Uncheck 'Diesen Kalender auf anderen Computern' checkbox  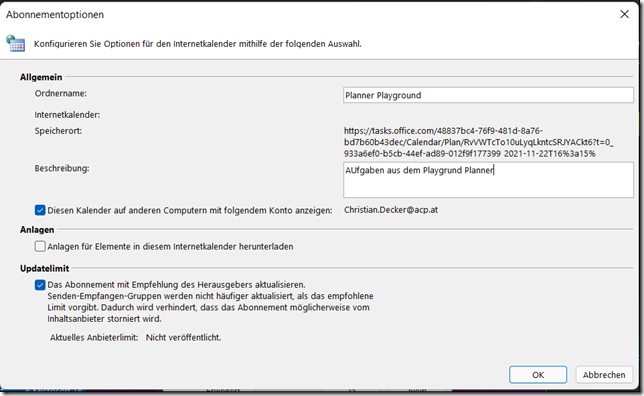click(40, 210)
